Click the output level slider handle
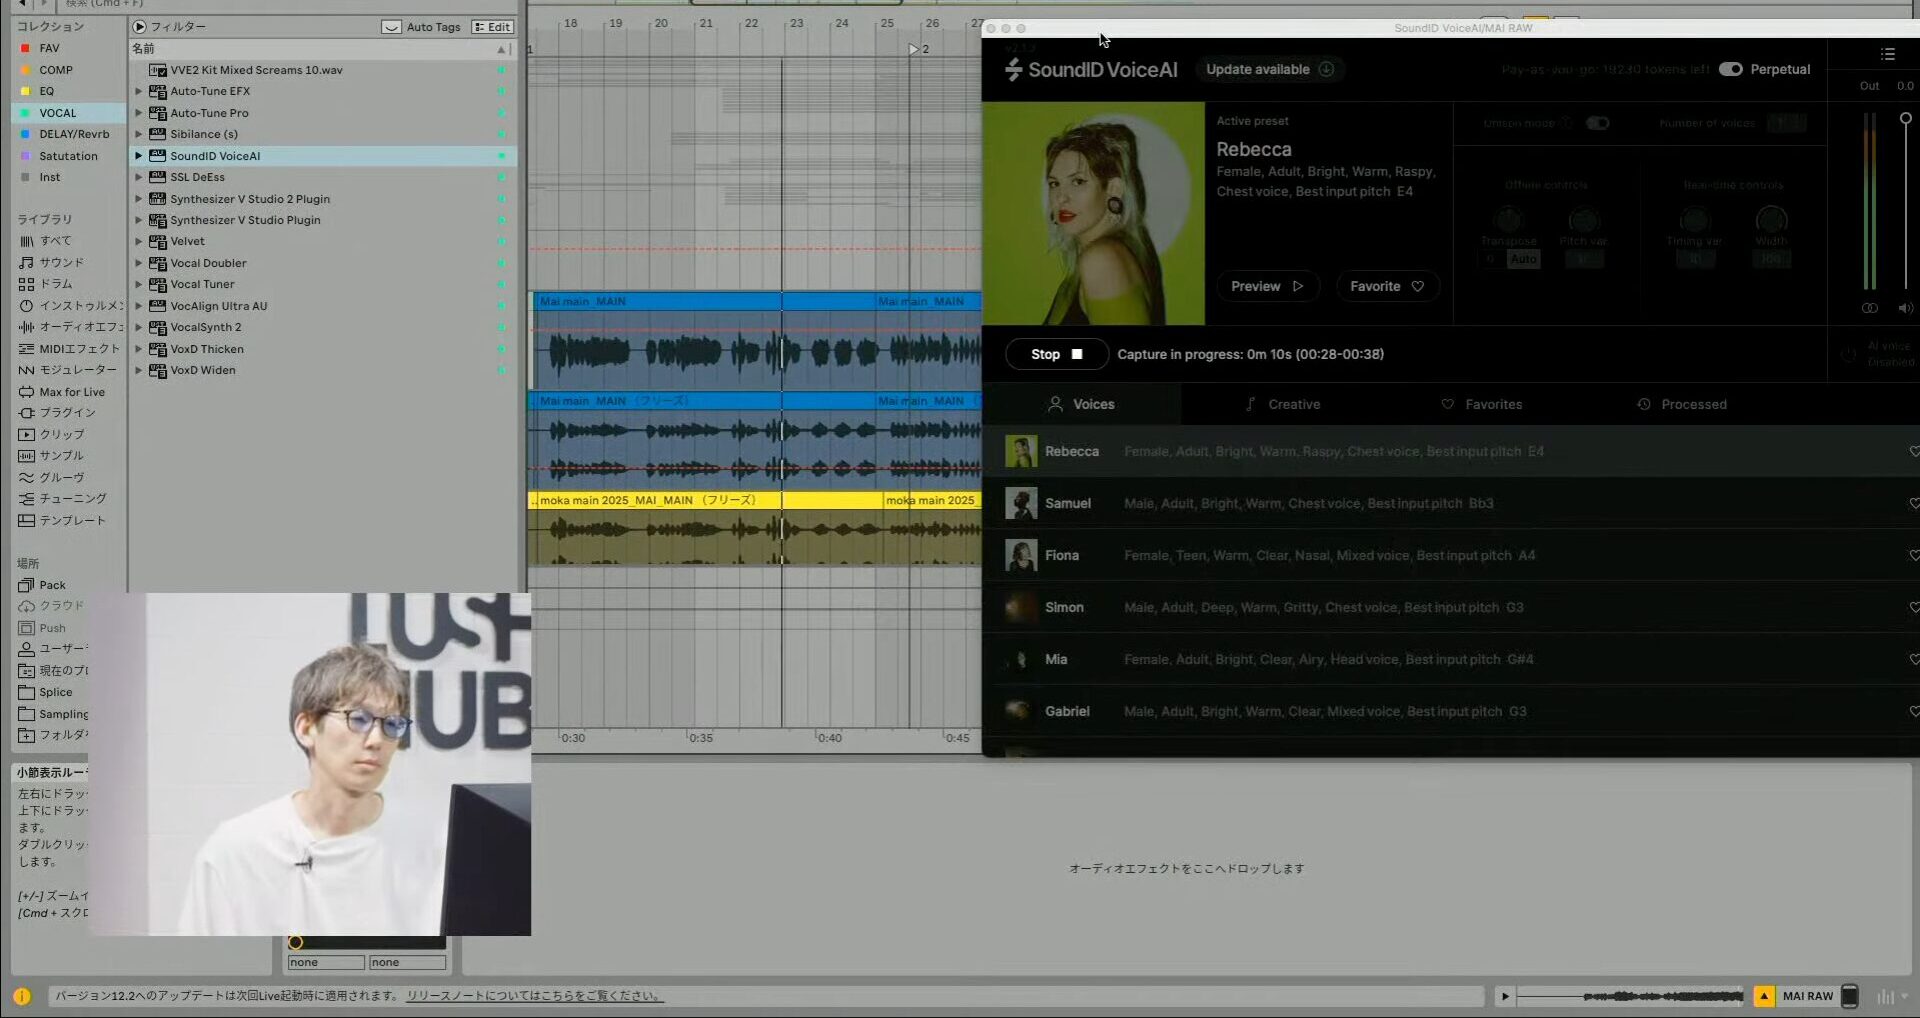This screenshot has width=1920, height=1018. pos(1906,118)
